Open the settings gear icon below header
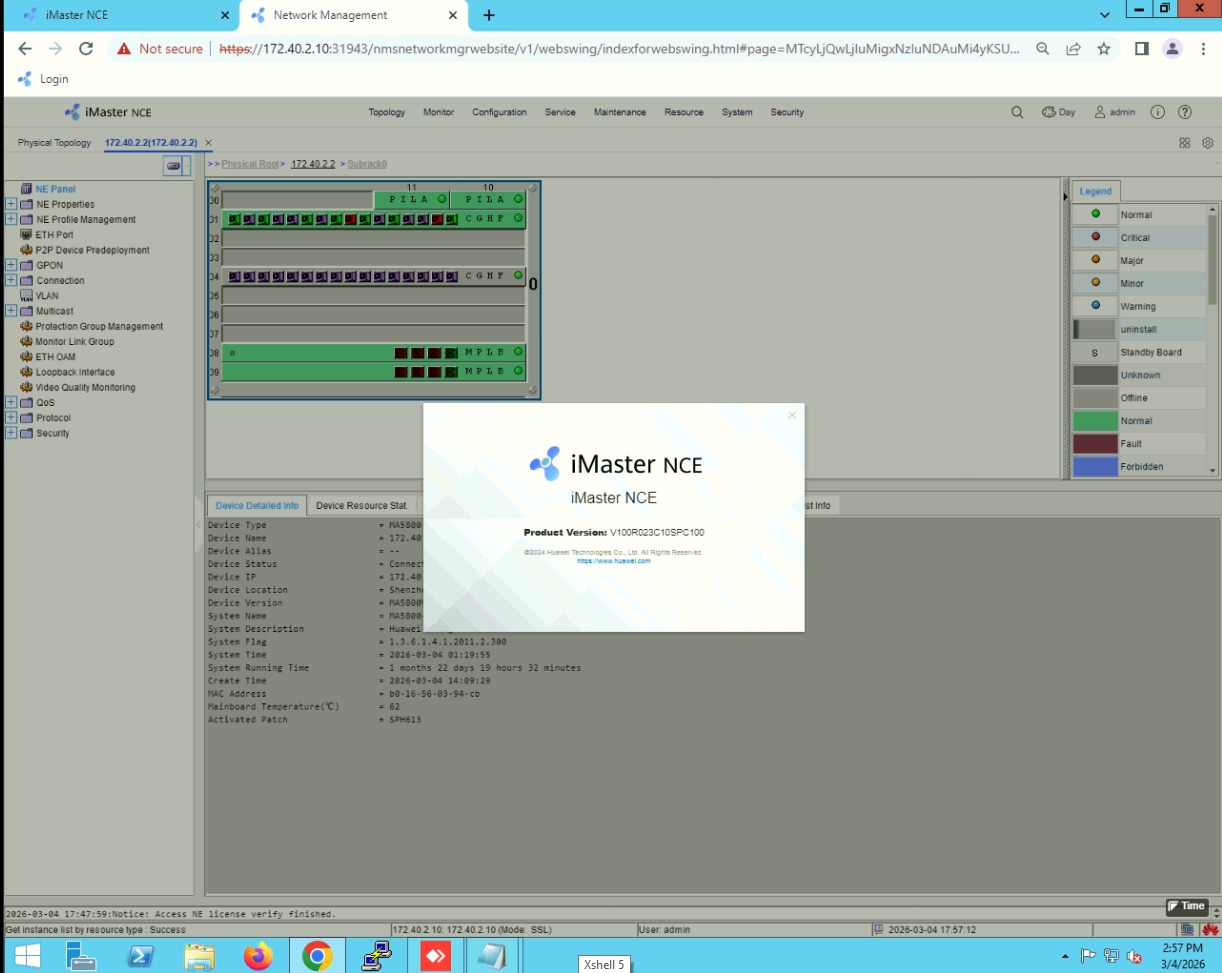The width and height of the screenshot is (1222, 973). pyautogui.click(x=1207, y=143)
